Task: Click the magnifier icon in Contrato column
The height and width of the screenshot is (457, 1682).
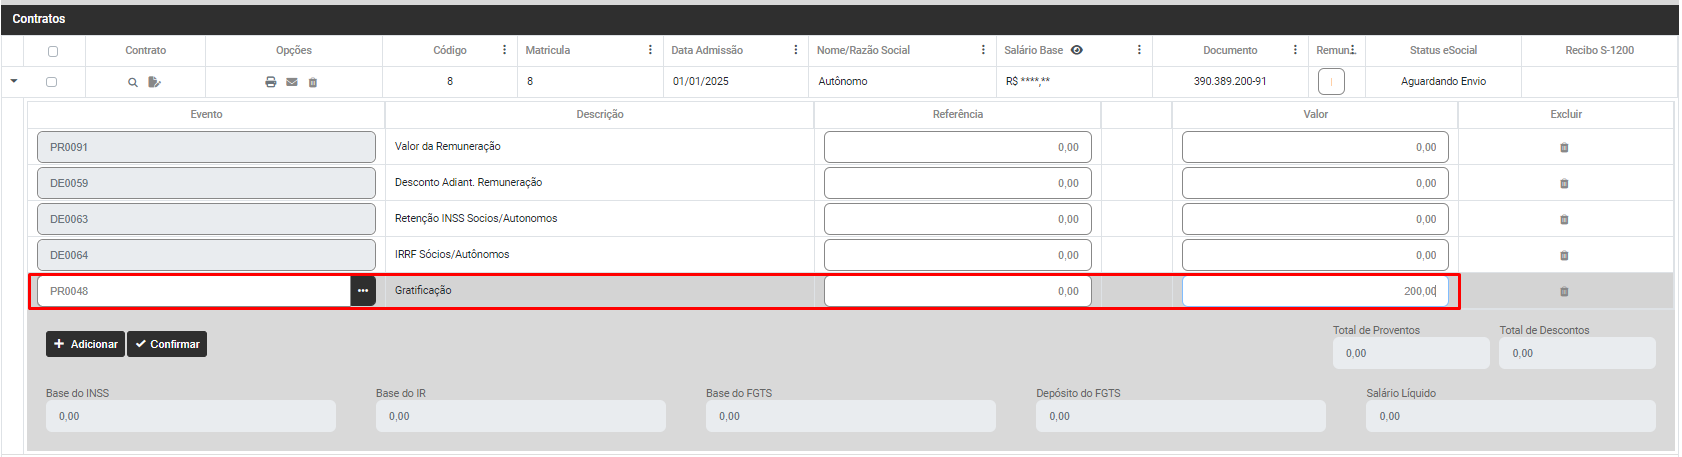Action: pos(132,82)
